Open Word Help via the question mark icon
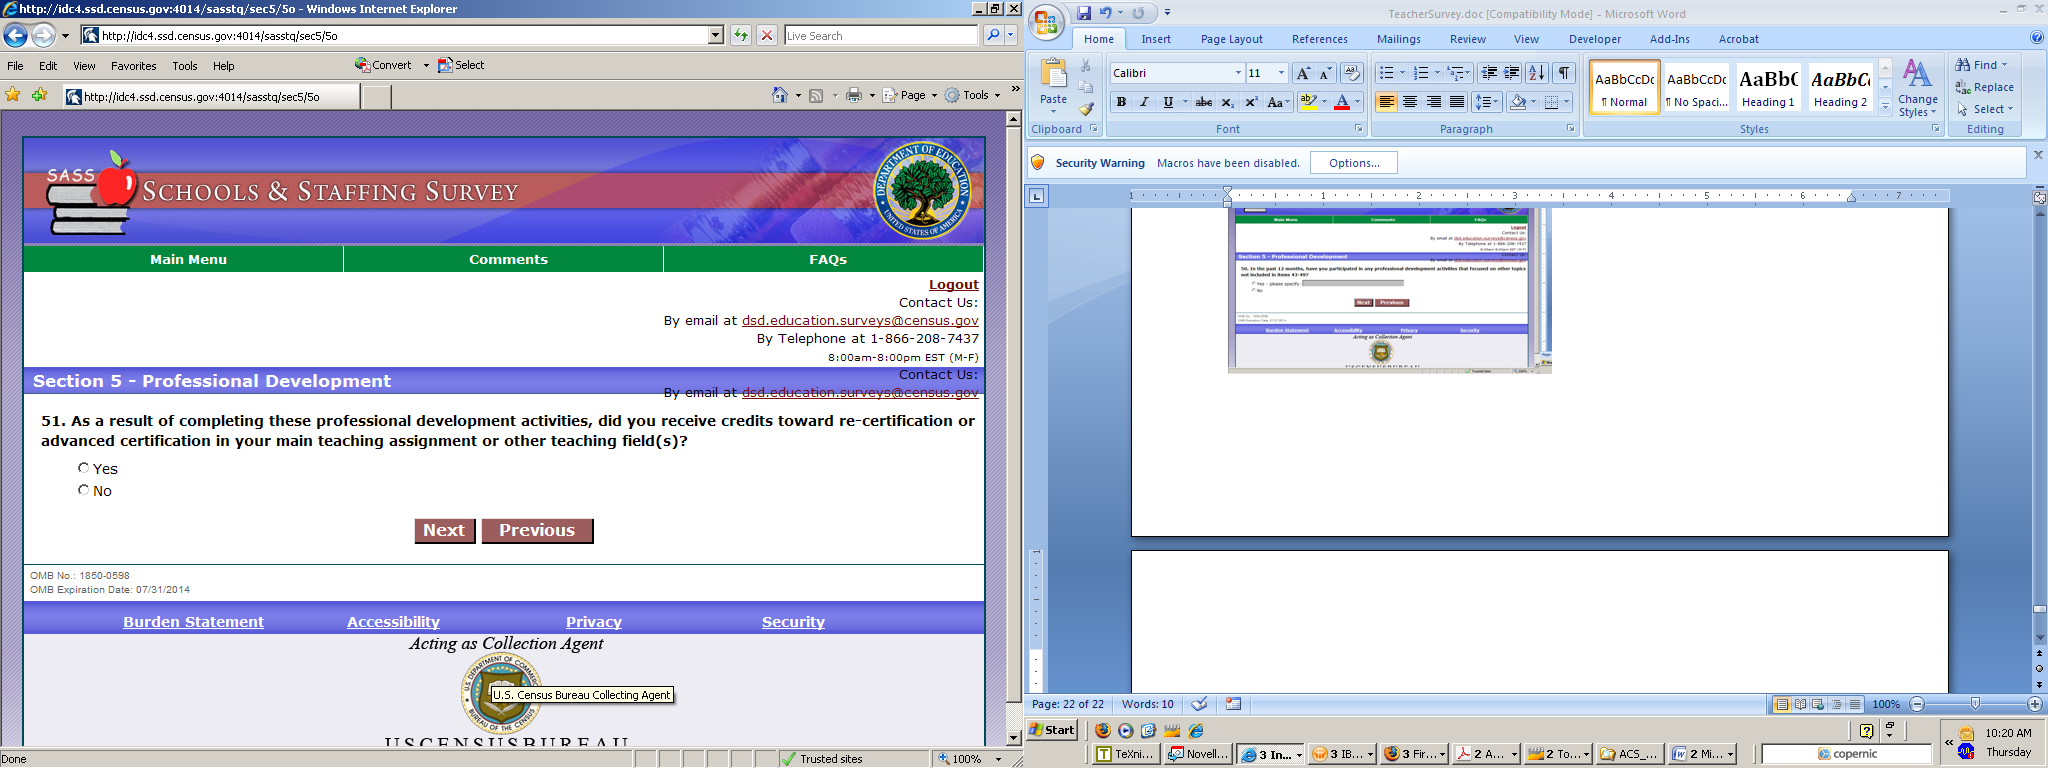Image resolution: width=2048 pixels, height=768 pixels. pos(2037,38)
